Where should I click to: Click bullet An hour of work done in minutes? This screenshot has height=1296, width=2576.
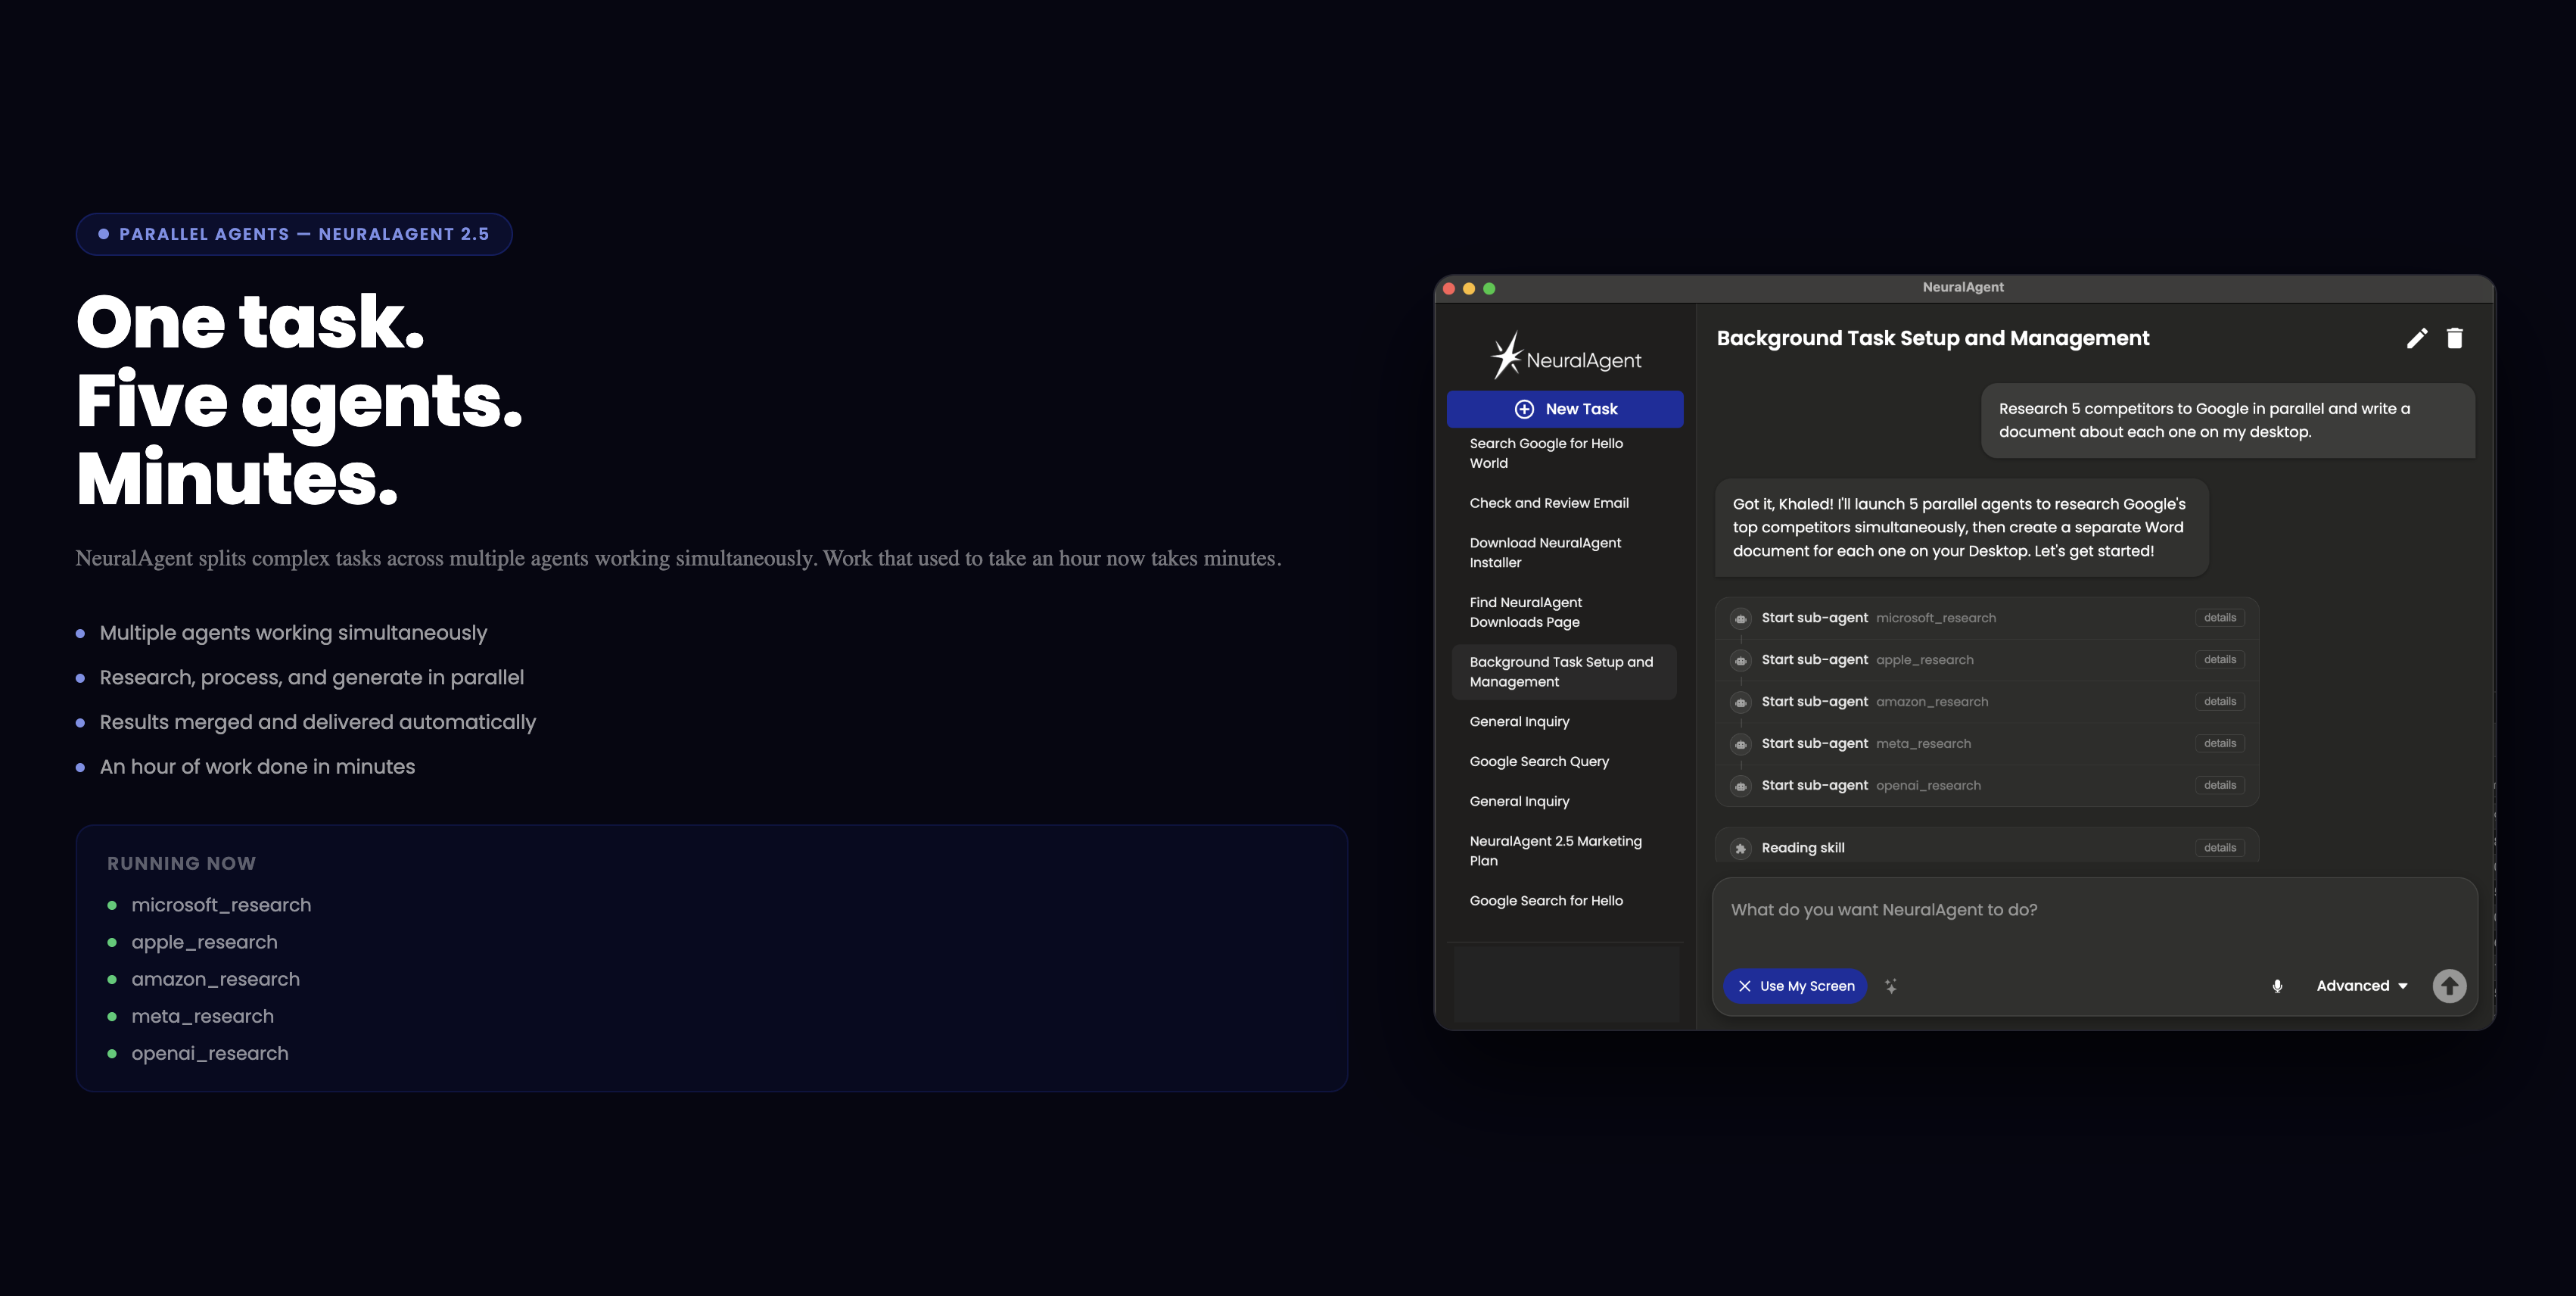[x=257, y=767]
